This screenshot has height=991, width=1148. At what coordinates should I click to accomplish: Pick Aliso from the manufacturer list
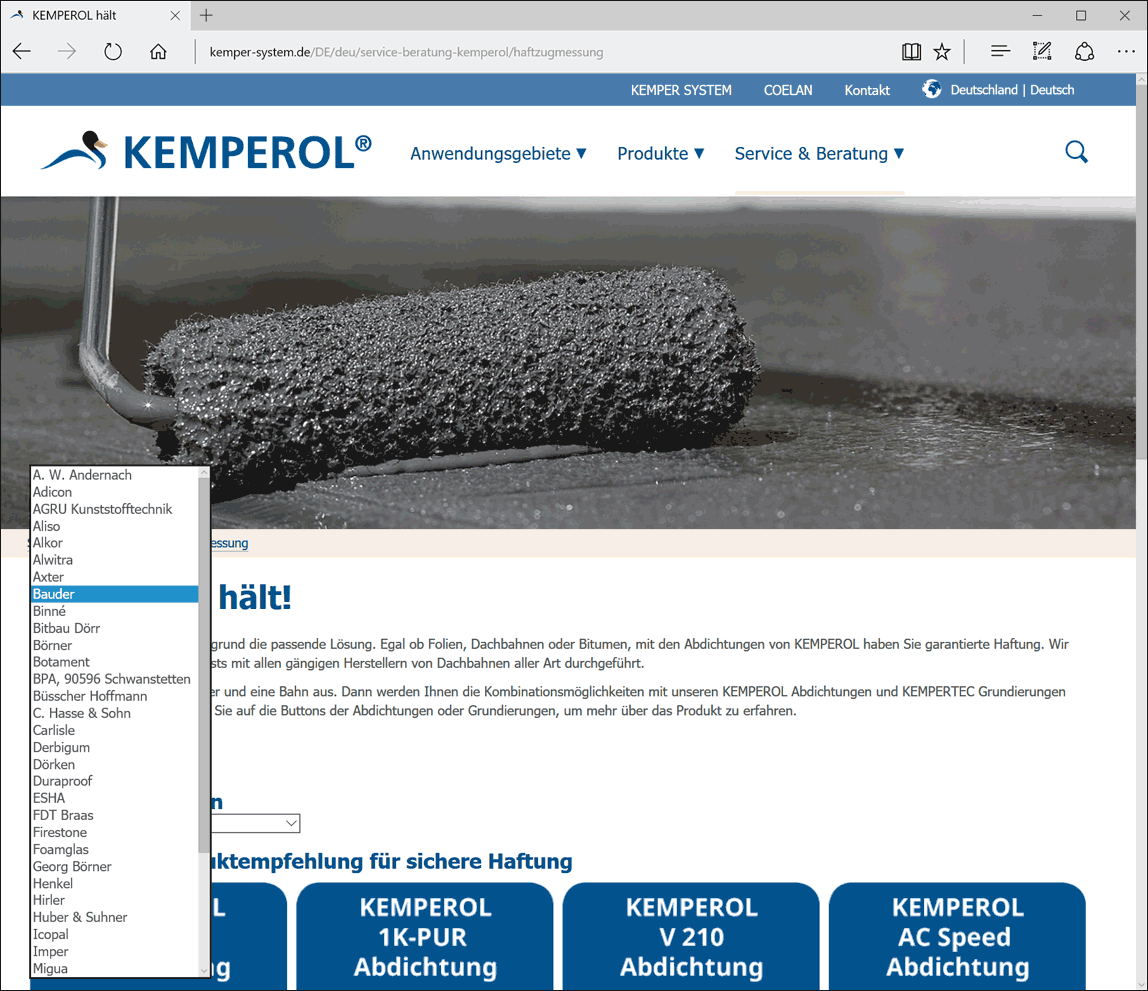click(x=115, y=526)
